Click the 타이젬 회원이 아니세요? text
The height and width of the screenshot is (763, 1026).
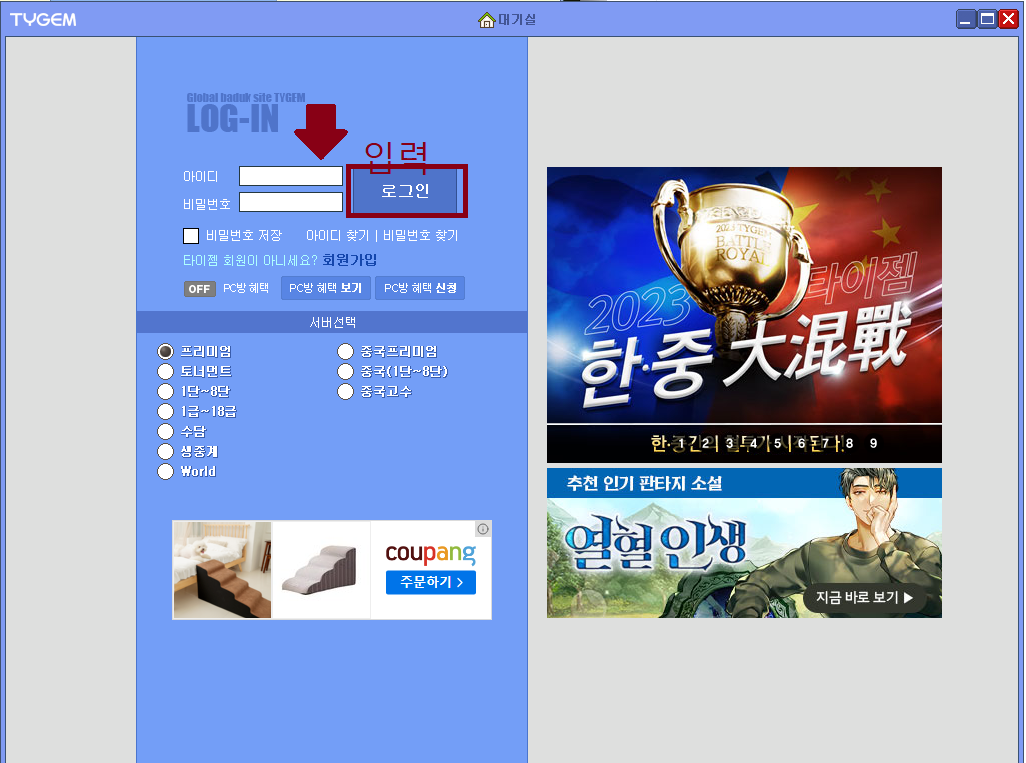pos(250,260)
